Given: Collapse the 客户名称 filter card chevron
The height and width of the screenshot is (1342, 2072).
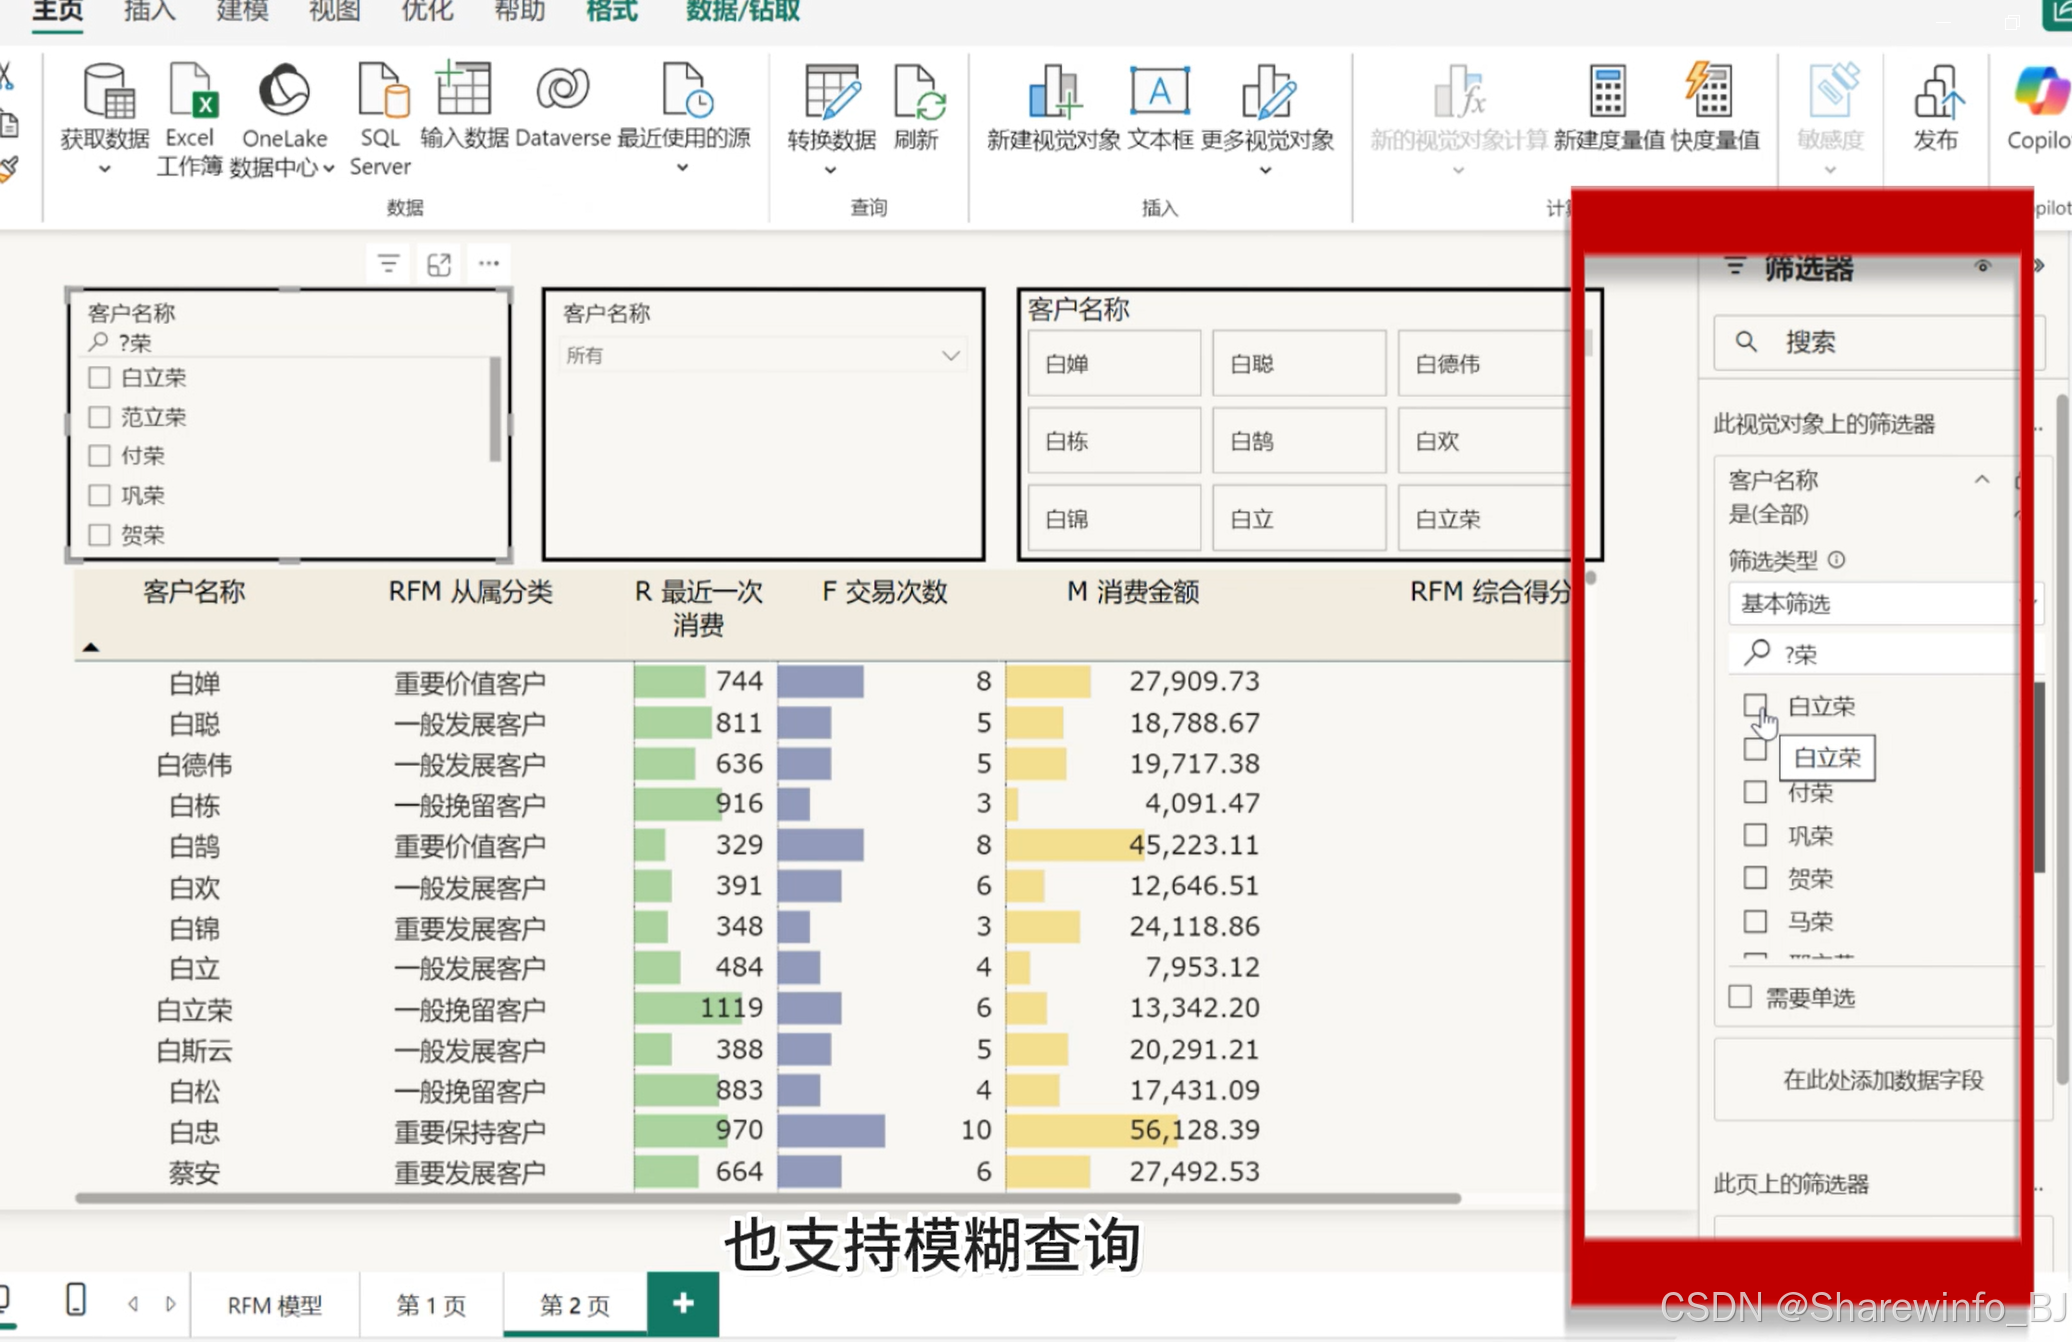Looking at the screenshot, I should pos(1981,480).
